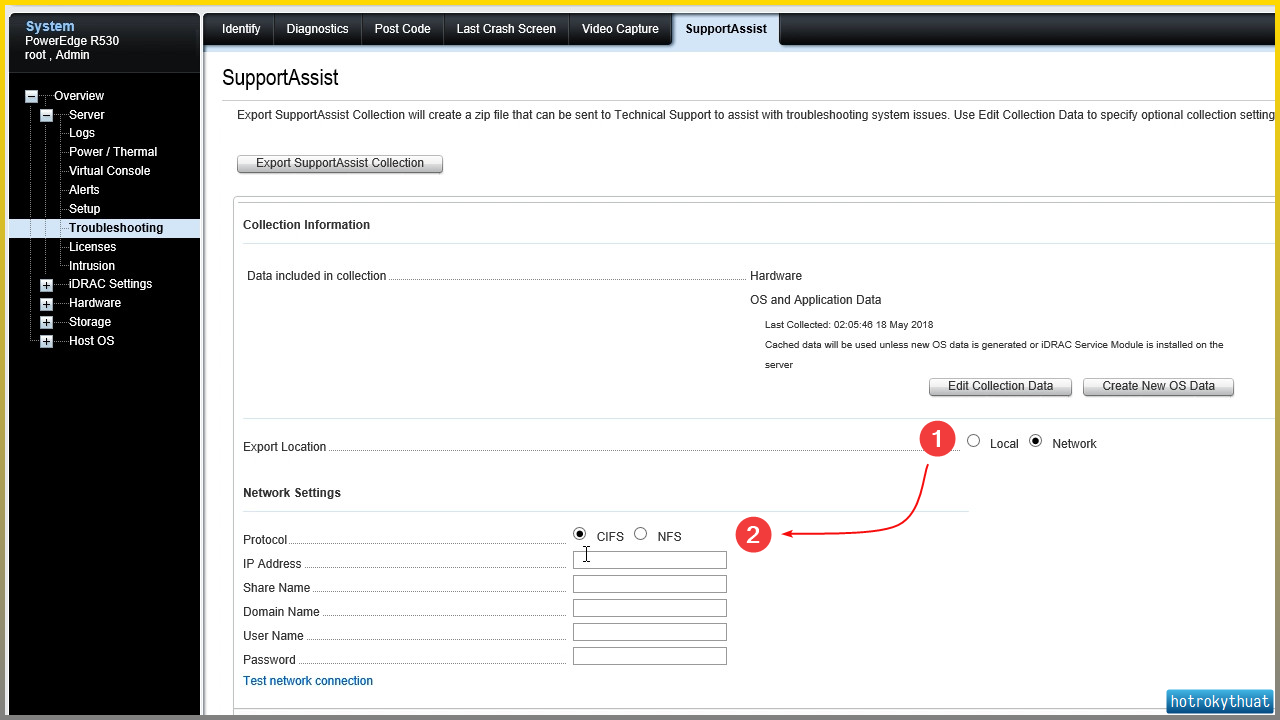Open Virtual Console tree item
Image resolution: width=1280 pixels, height=720 pixels.
pos(109,171)
